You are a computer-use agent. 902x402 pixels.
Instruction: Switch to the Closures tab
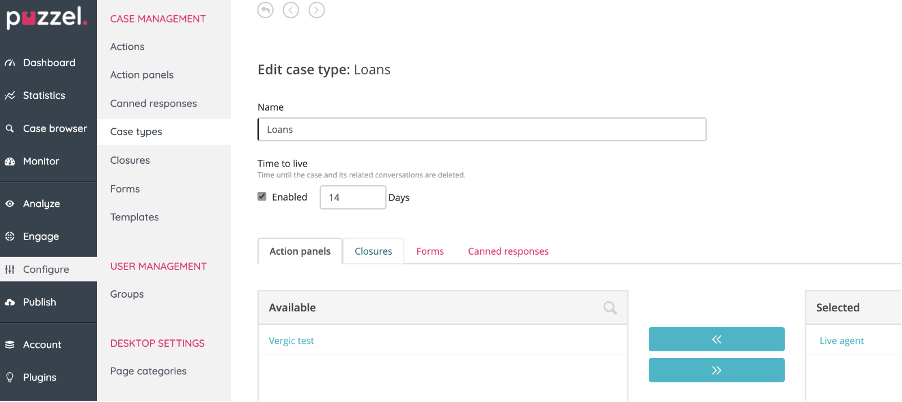[373, 251]
